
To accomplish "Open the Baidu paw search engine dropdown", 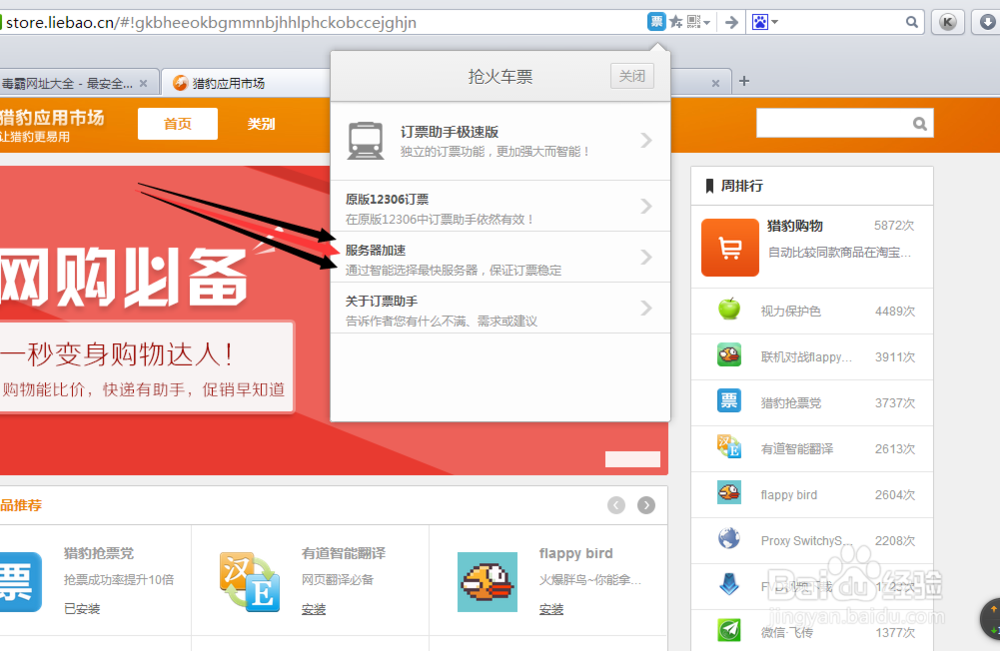I will (765, 22).
